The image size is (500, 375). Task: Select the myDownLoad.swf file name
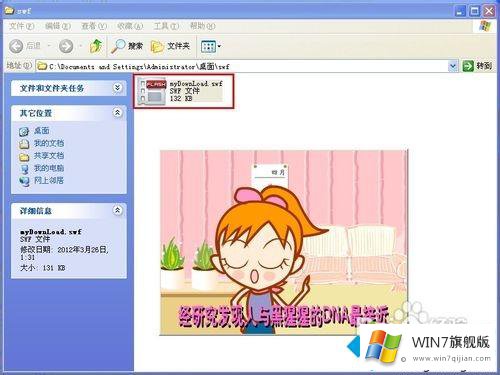(x=196, y=83)
